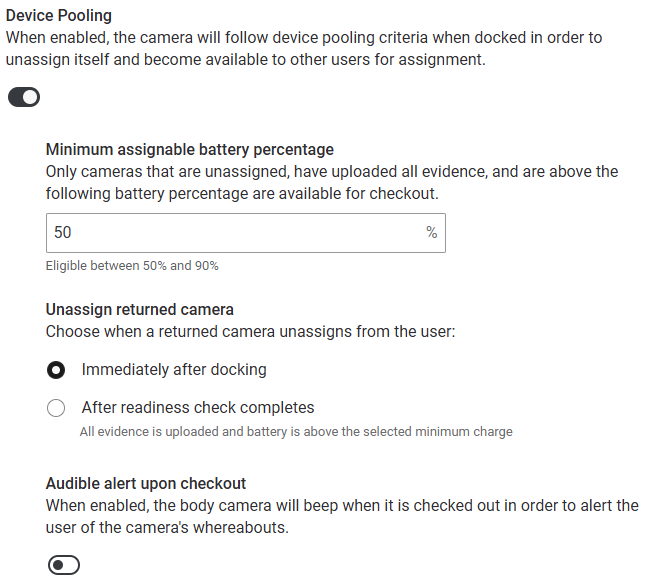Choose the After readiness check completes radio button
The image size is (656, 583).
56,408
